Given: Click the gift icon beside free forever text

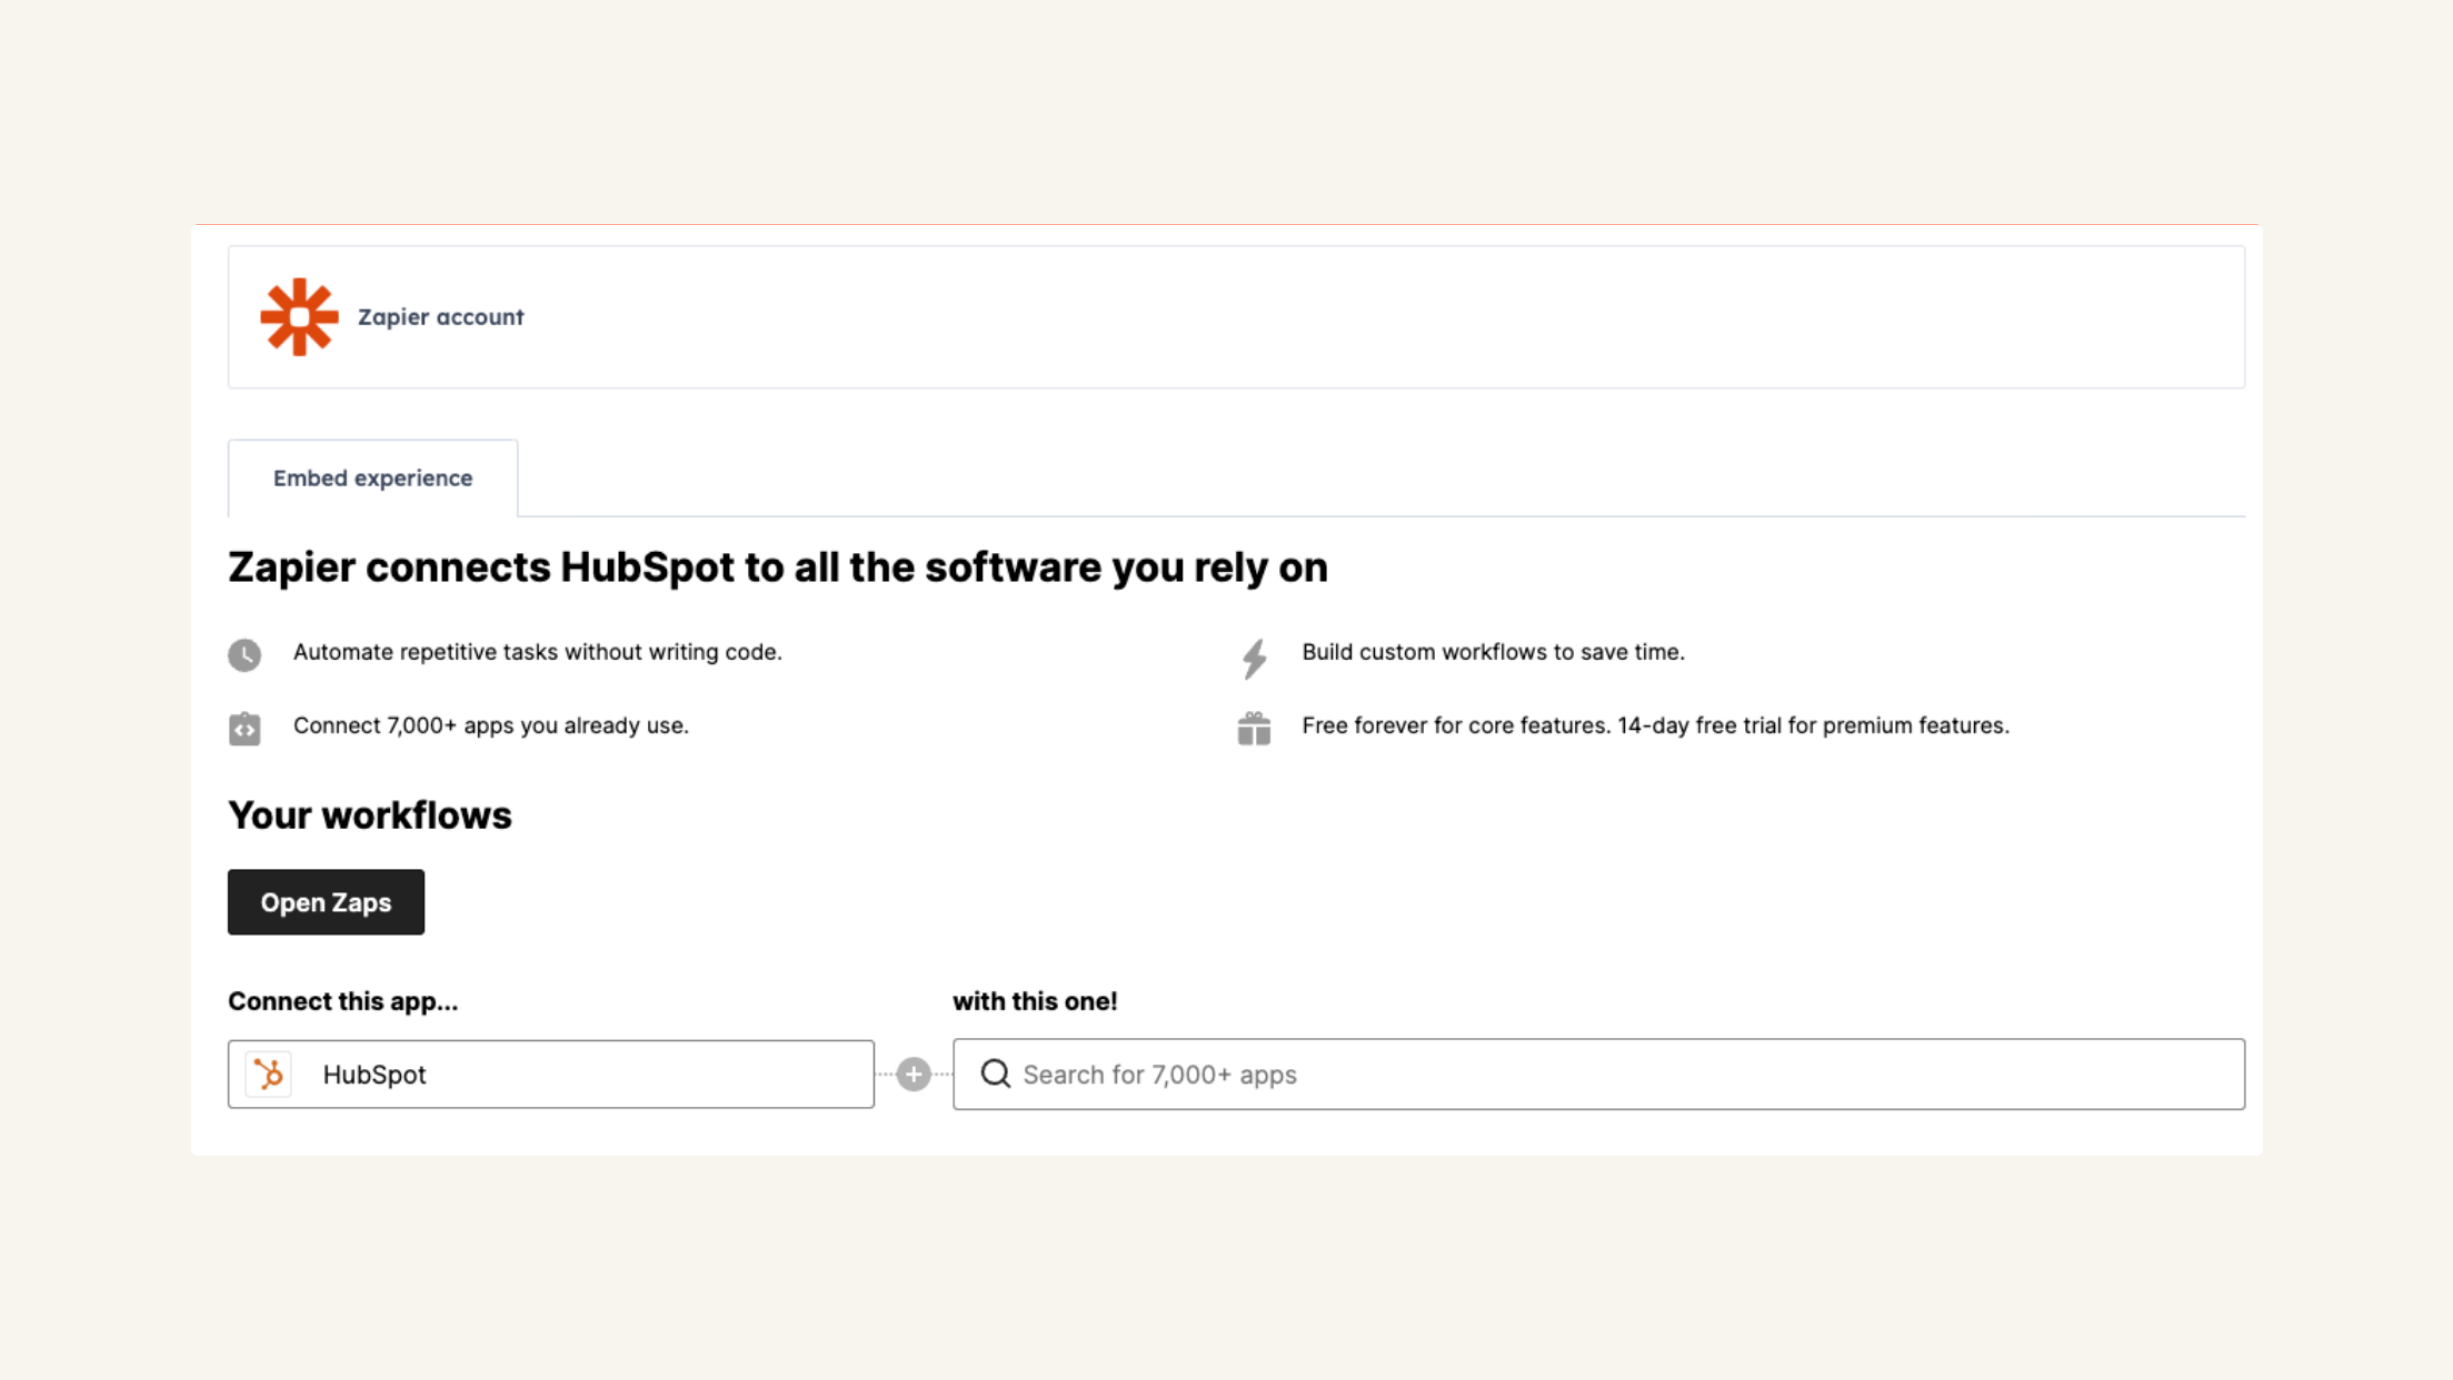Looking at the screenshot, I should tap(1253, 728).
